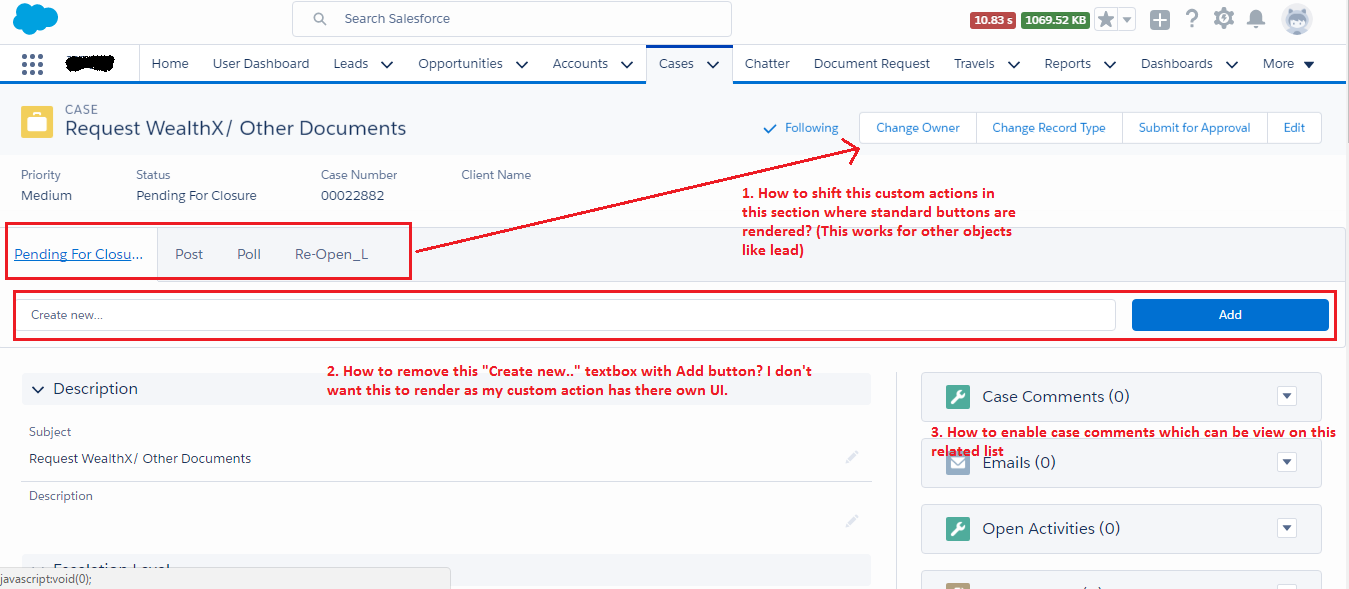Open the Setup gear icon
The width and height of the screenshot is (1349, 589).
(1224, 19)
